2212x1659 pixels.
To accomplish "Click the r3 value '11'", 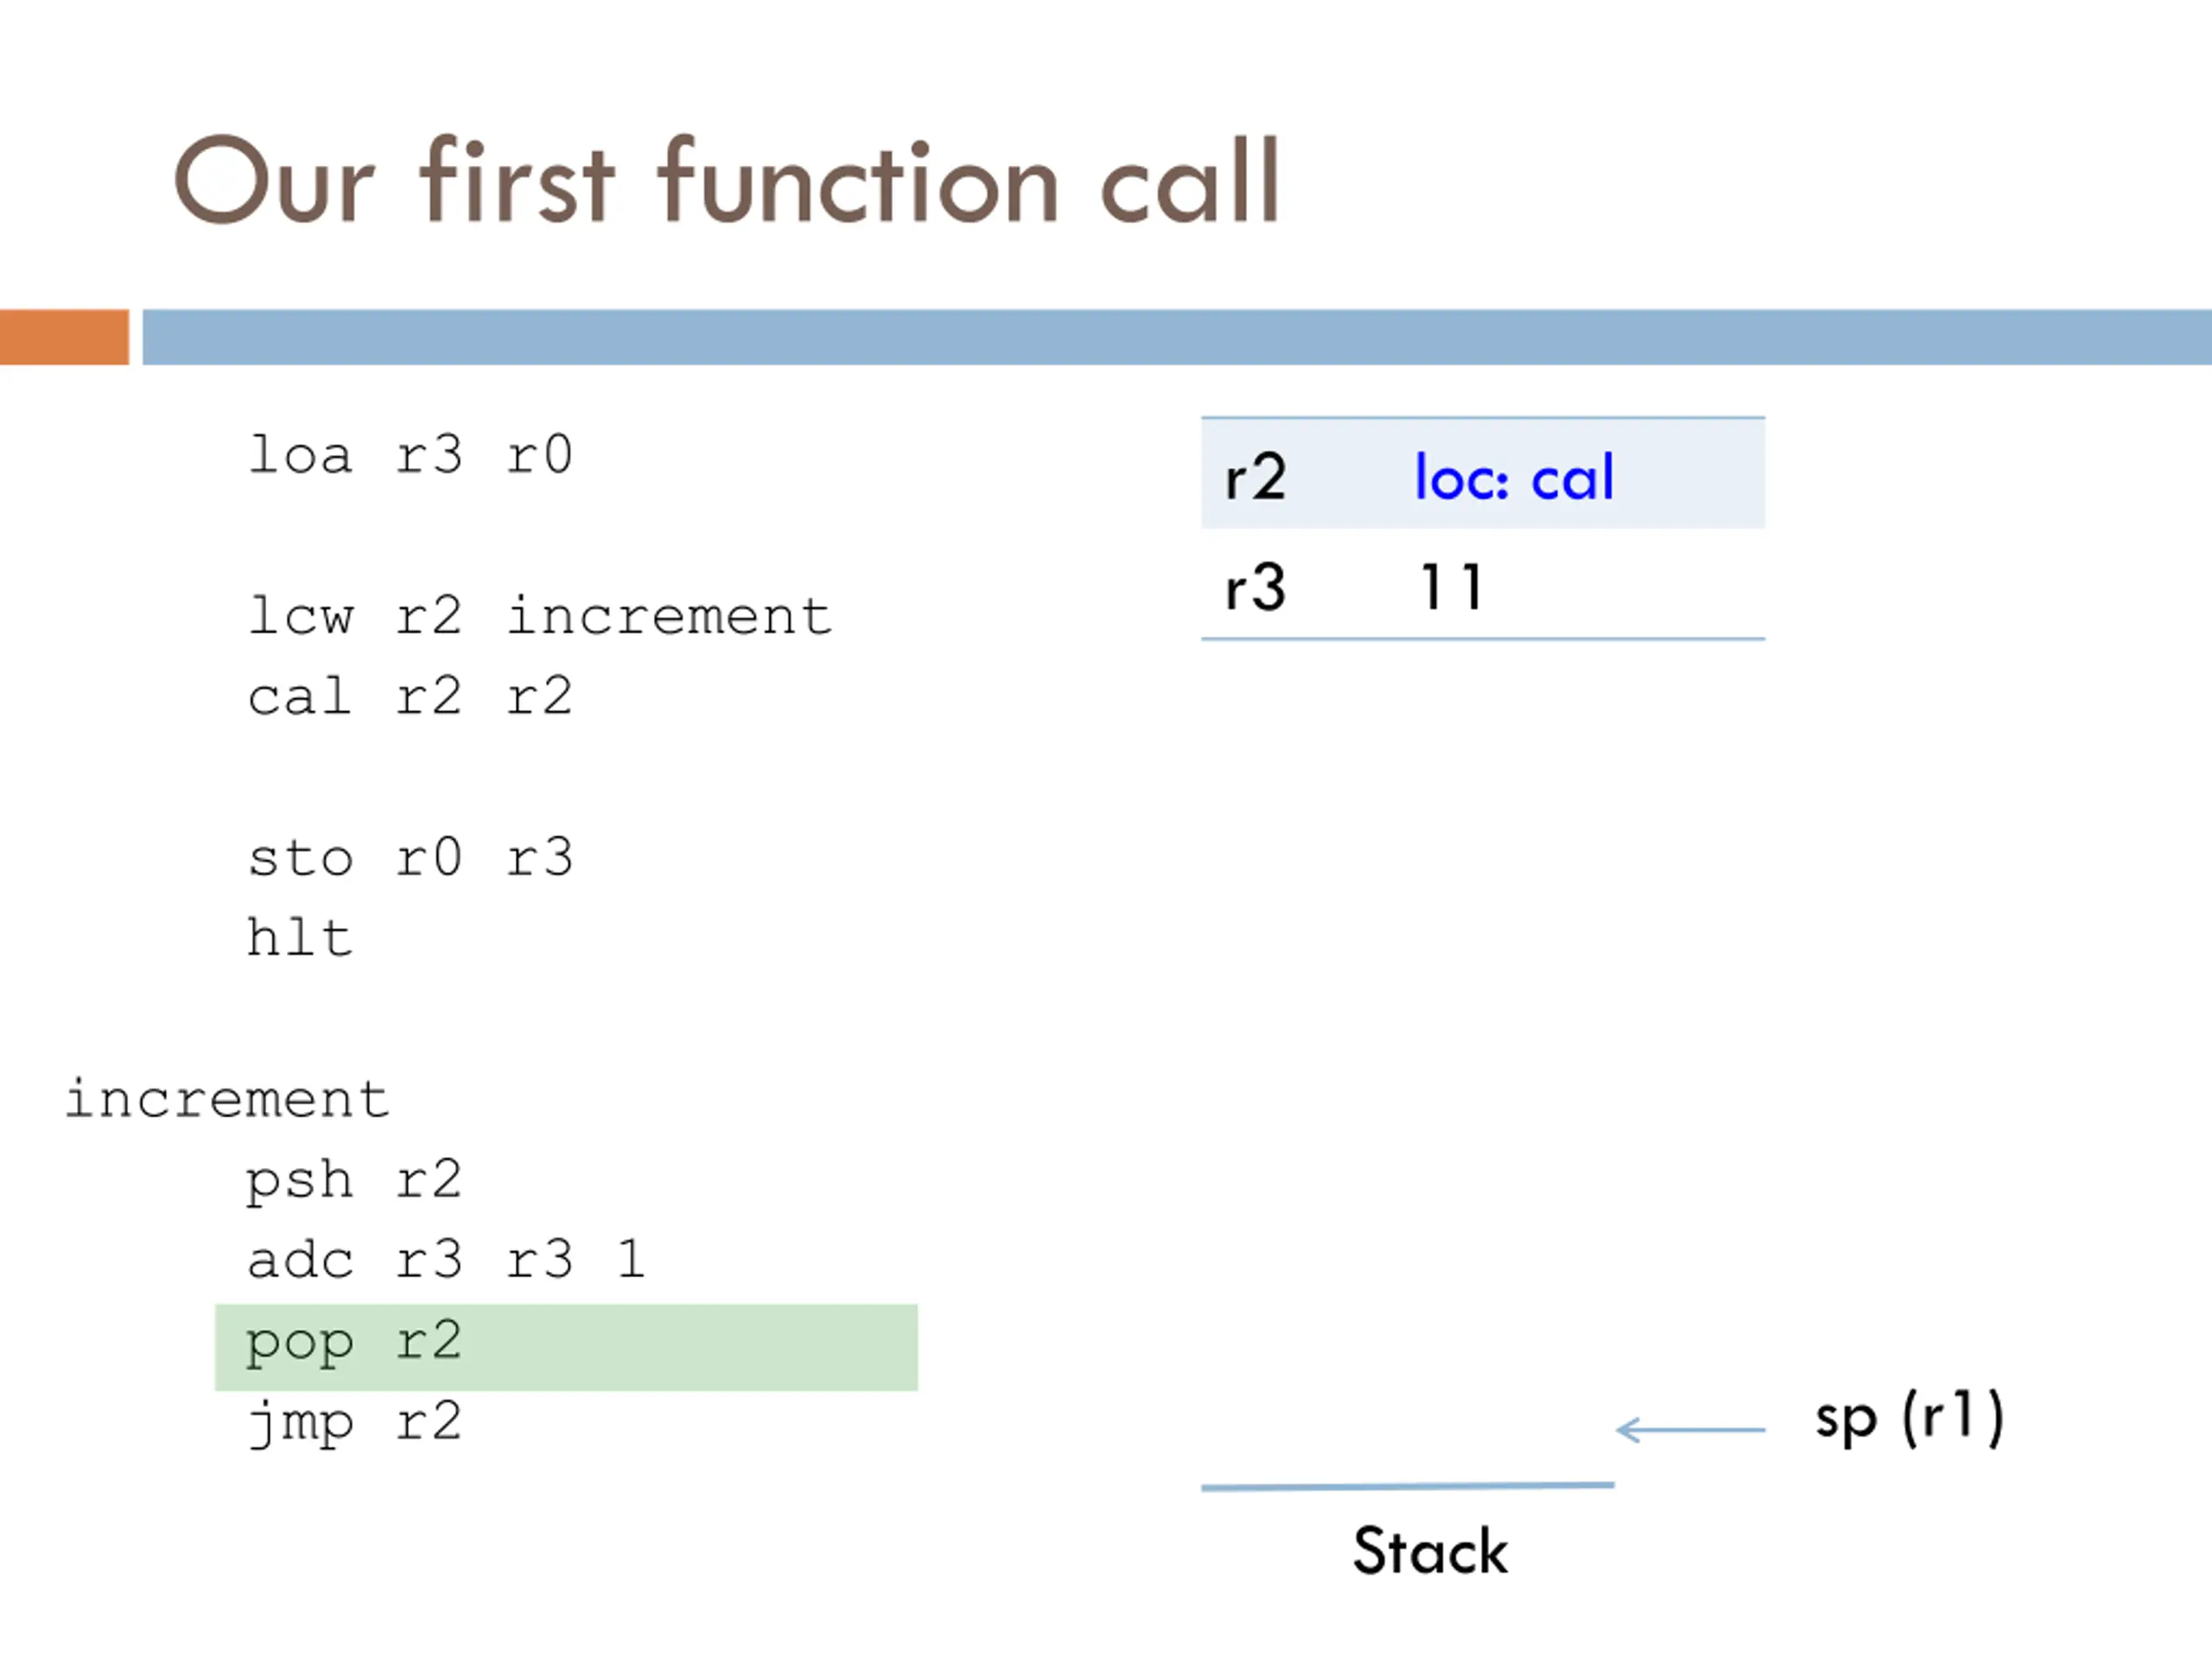I will pyautogui.click(x=1451, y=587).
